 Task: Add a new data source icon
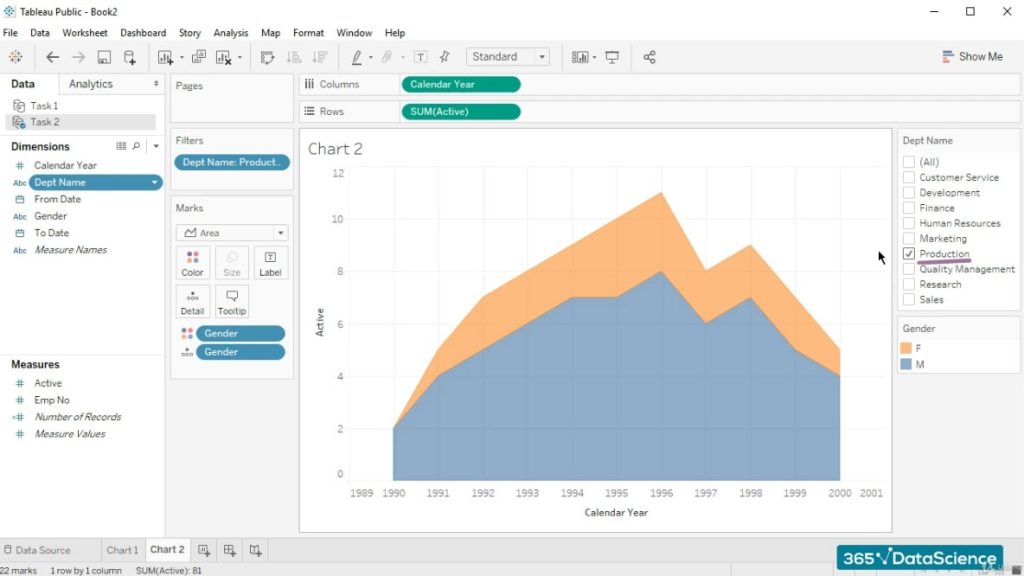point(129,57)
